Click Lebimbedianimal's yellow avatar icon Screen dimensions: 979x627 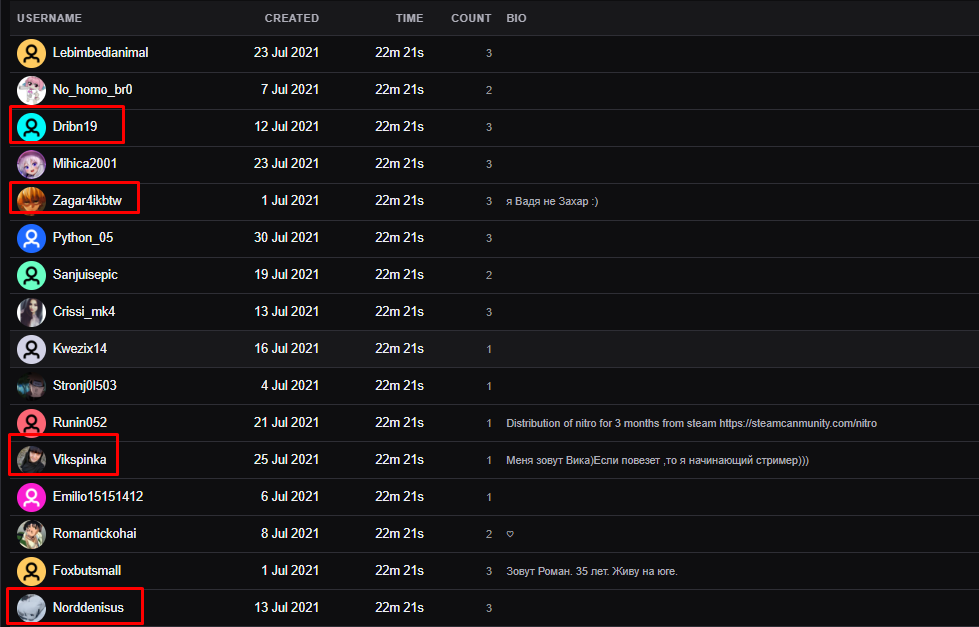point(32,53)
